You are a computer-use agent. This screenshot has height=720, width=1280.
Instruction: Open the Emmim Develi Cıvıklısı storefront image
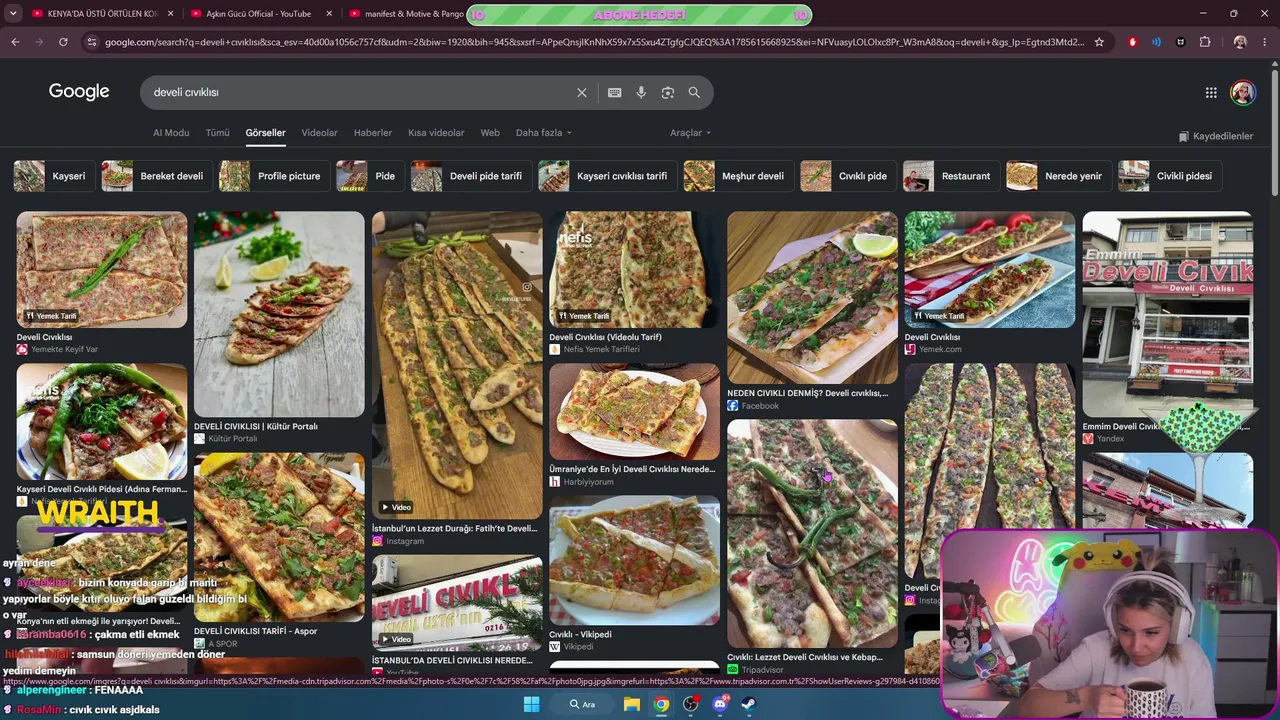coord(1167,314)
